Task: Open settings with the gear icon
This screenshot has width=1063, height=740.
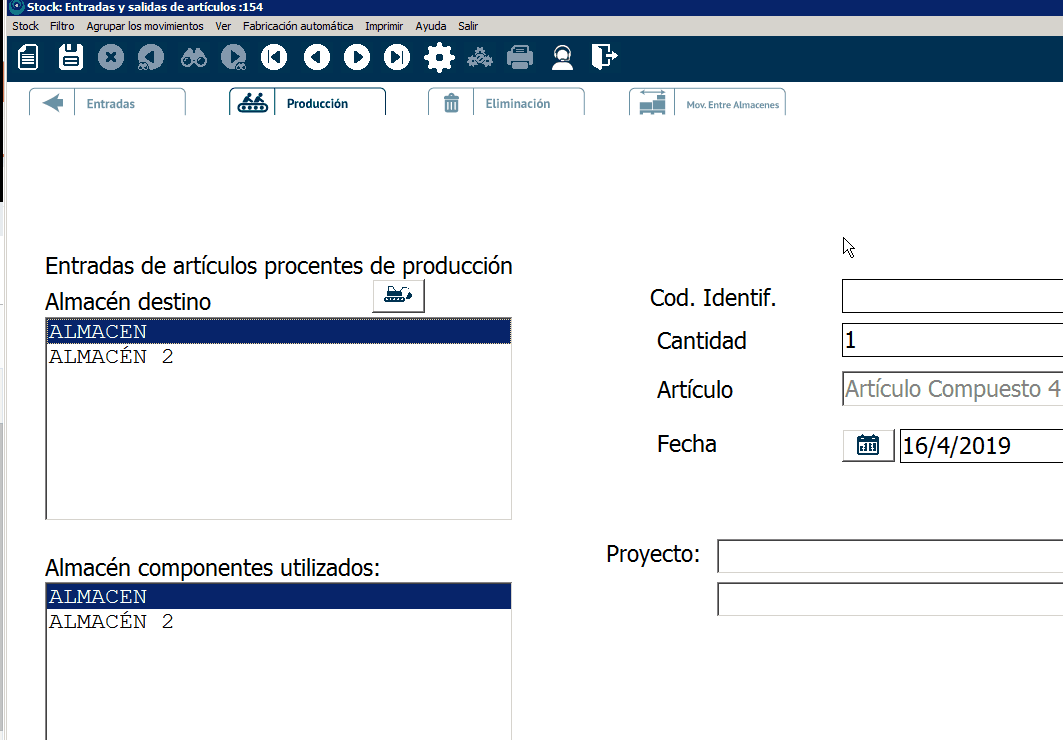Action: pos(439,57)
